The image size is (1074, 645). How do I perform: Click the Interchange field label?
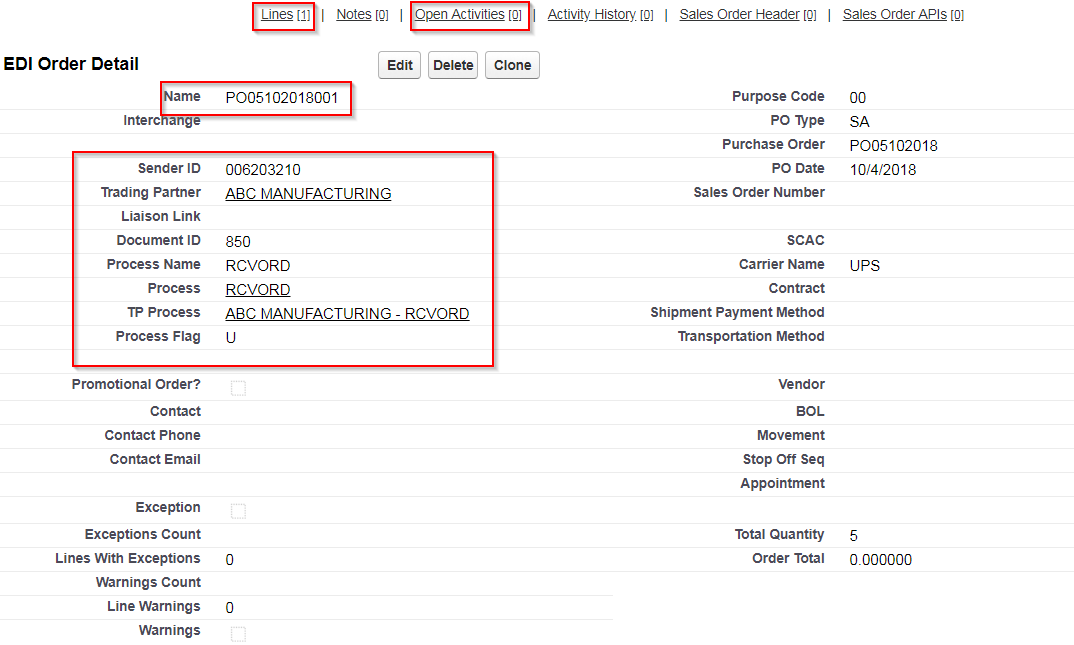[x=162, y=121]
